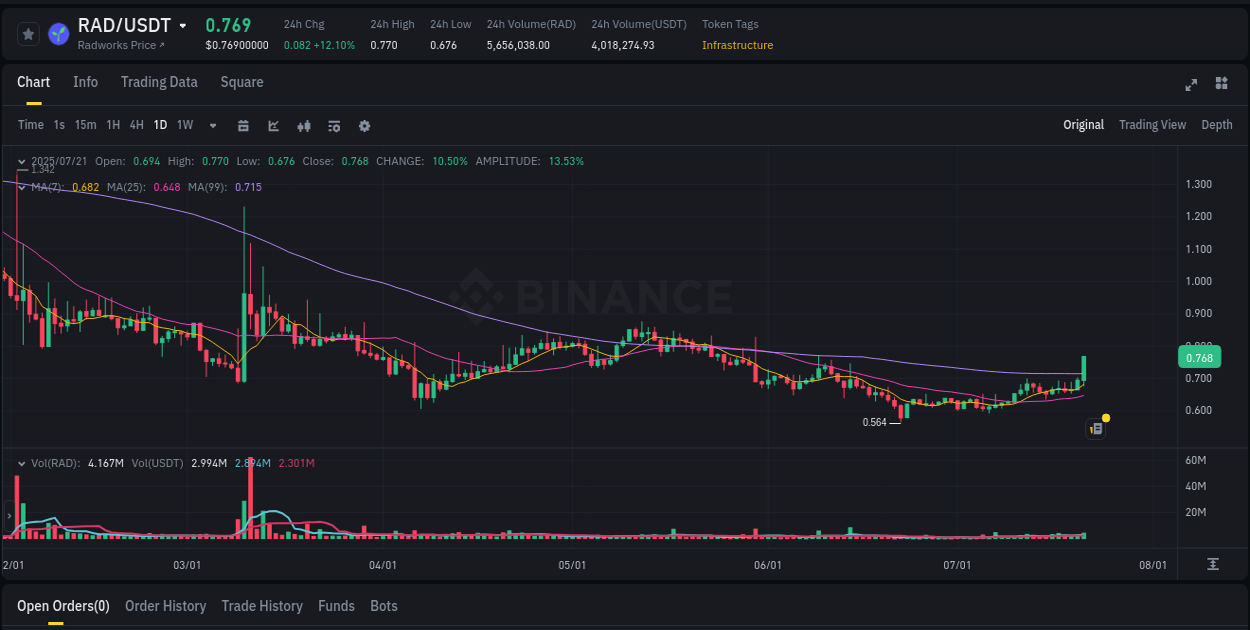Click the date range calendar icon on toolbar
This screenshot has width=1250, height=630.
coord(243,126)
